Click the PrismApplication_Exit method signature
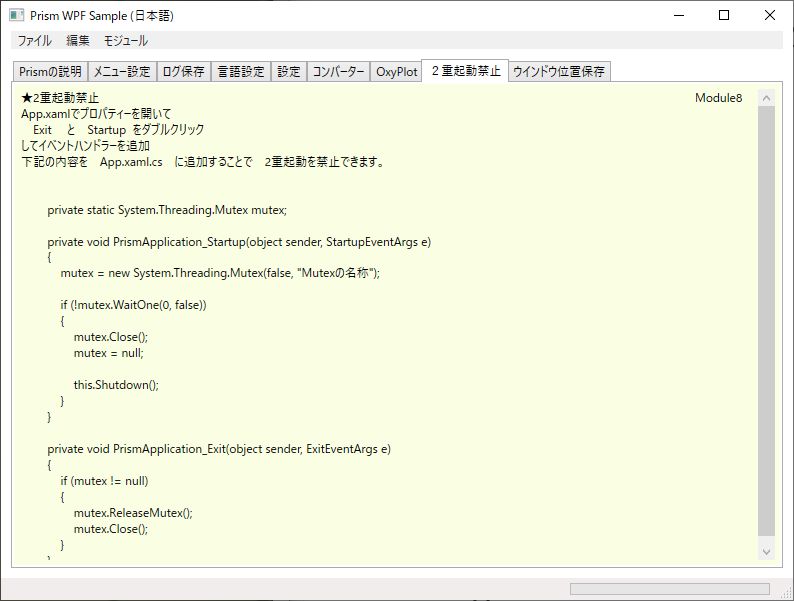The height and width of the screenshot is (601, 794). click(219, 449)
